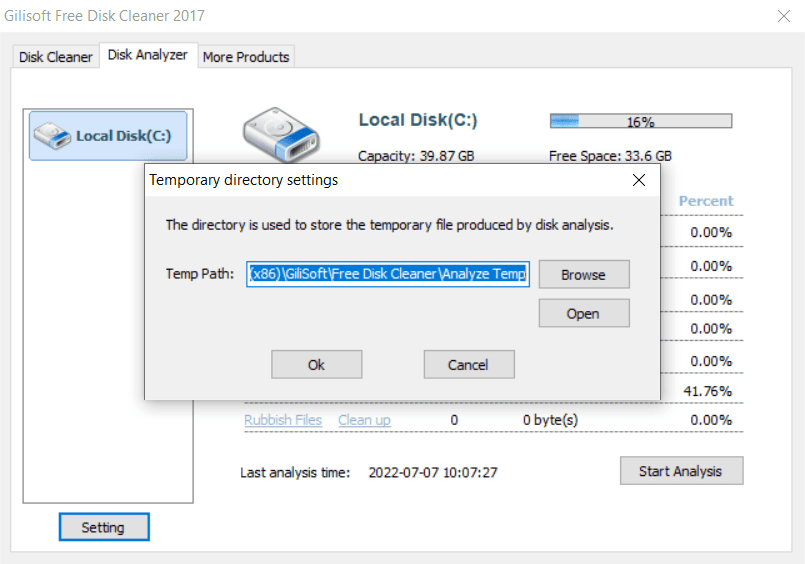
Task: Close the Gilisoft Free Disk Cleaner window
Action: tap(783, 16)
